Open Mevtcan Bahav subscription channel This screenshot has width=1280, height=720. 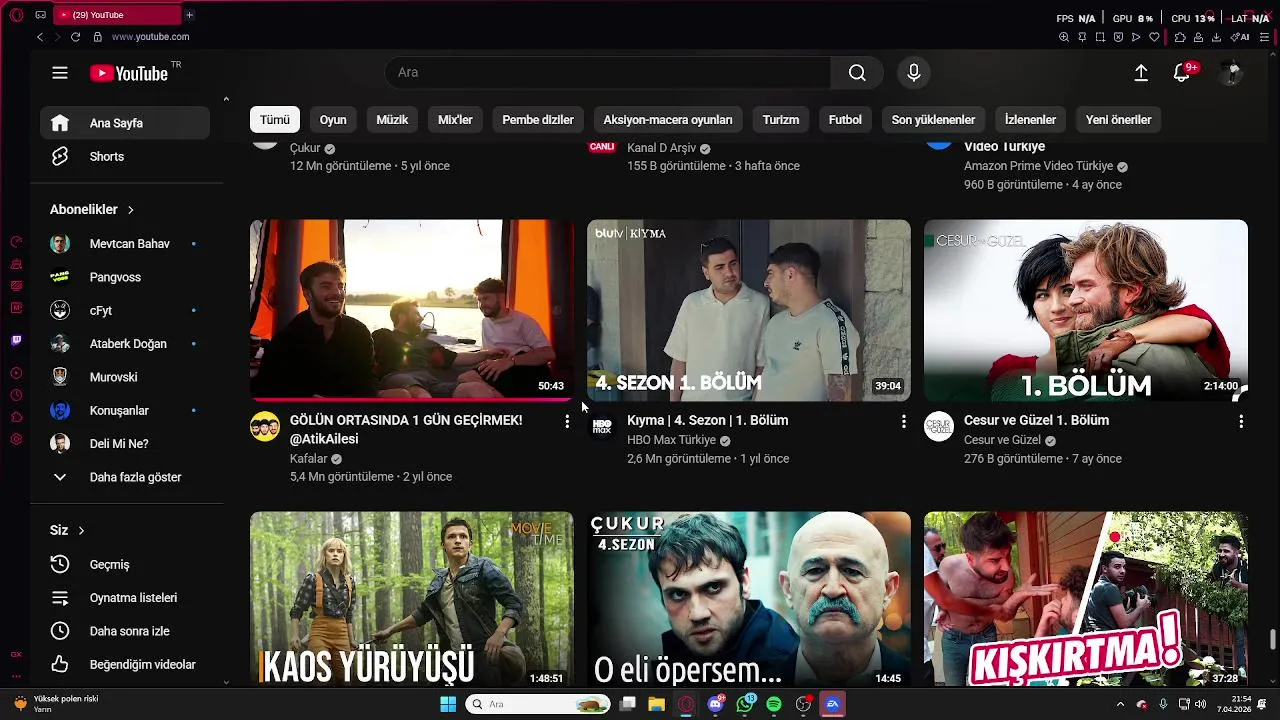pyautogui.click(x=125, y=244)
